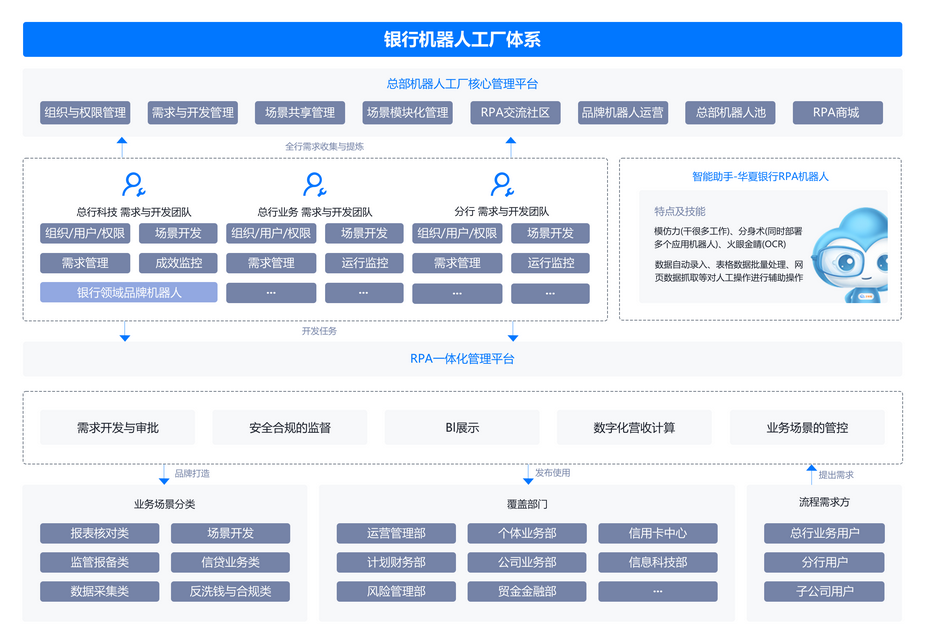This screenshot has height=628, width=927.
Task: Click the down arrow beside 品牌打造
Action: (x=164, y=473)
